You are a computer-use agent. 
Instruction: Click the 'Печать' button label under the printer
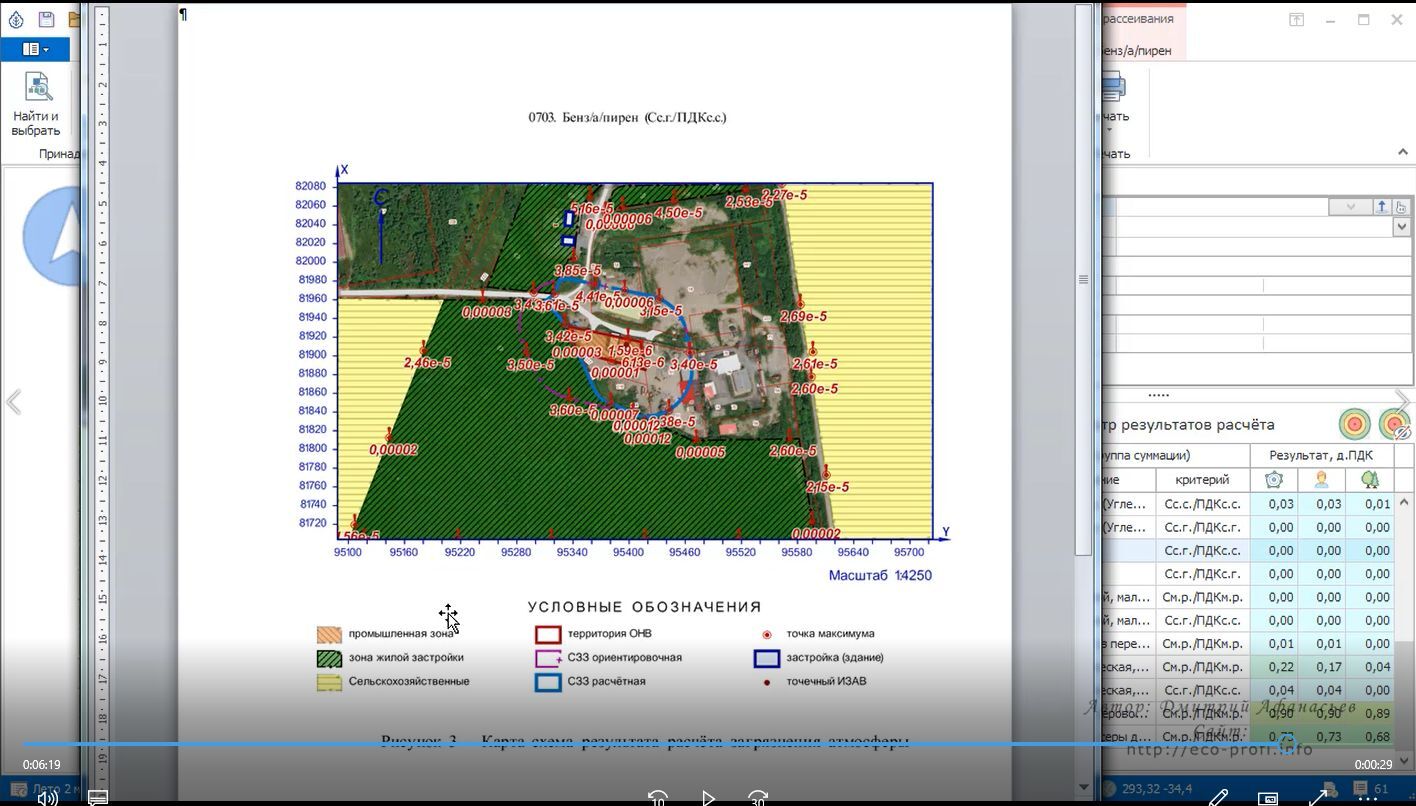click(x=1114, y=117)
